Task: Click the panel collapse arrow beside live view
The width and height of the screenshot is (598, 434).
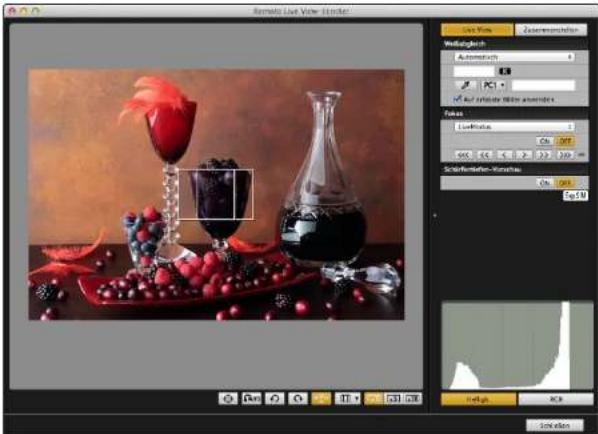Action: pyautogui.click(x=435, y=216)
